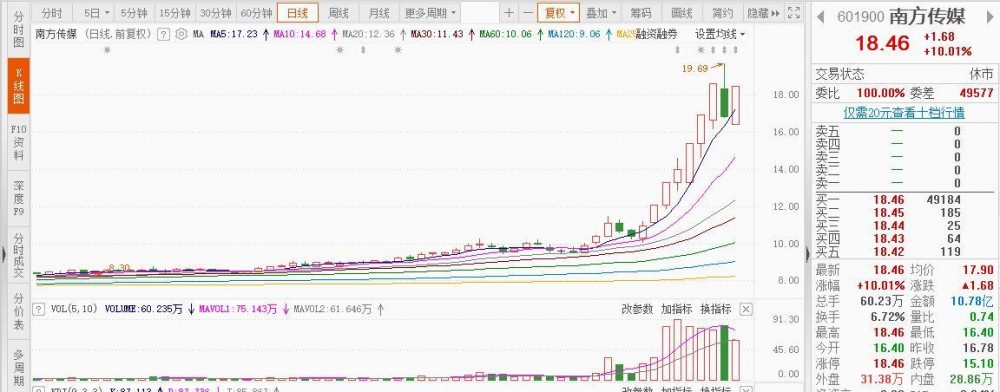
Task: Click 加指标 in the VOL panel
Action: tap(676, 309)
